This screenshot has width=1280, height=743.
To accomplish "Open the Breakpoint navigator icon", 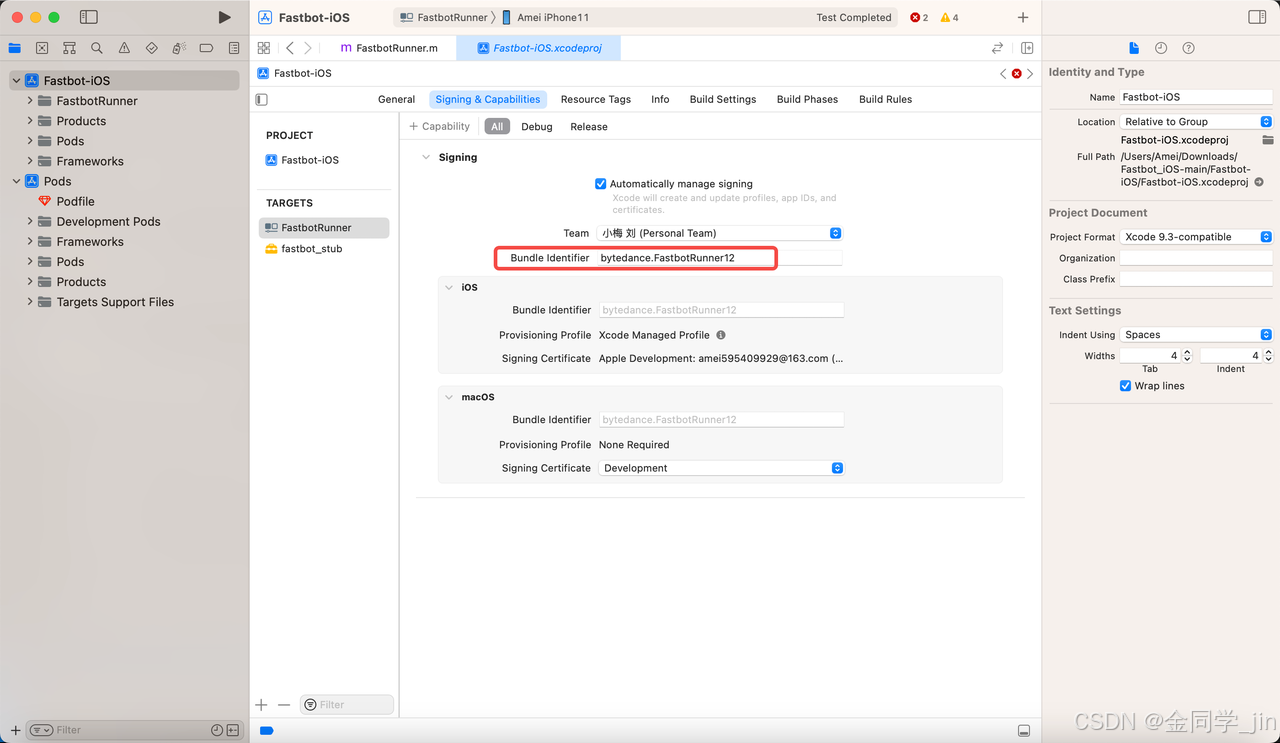I will tap(206, 48).
